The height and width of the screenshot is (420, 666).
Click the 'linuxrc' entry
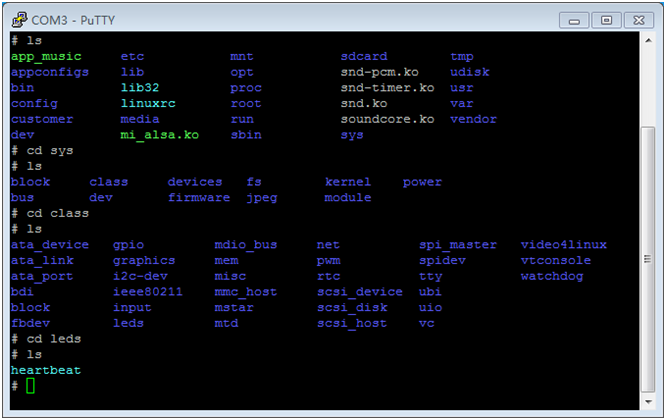pyautogui.click(x=148, y=103)
